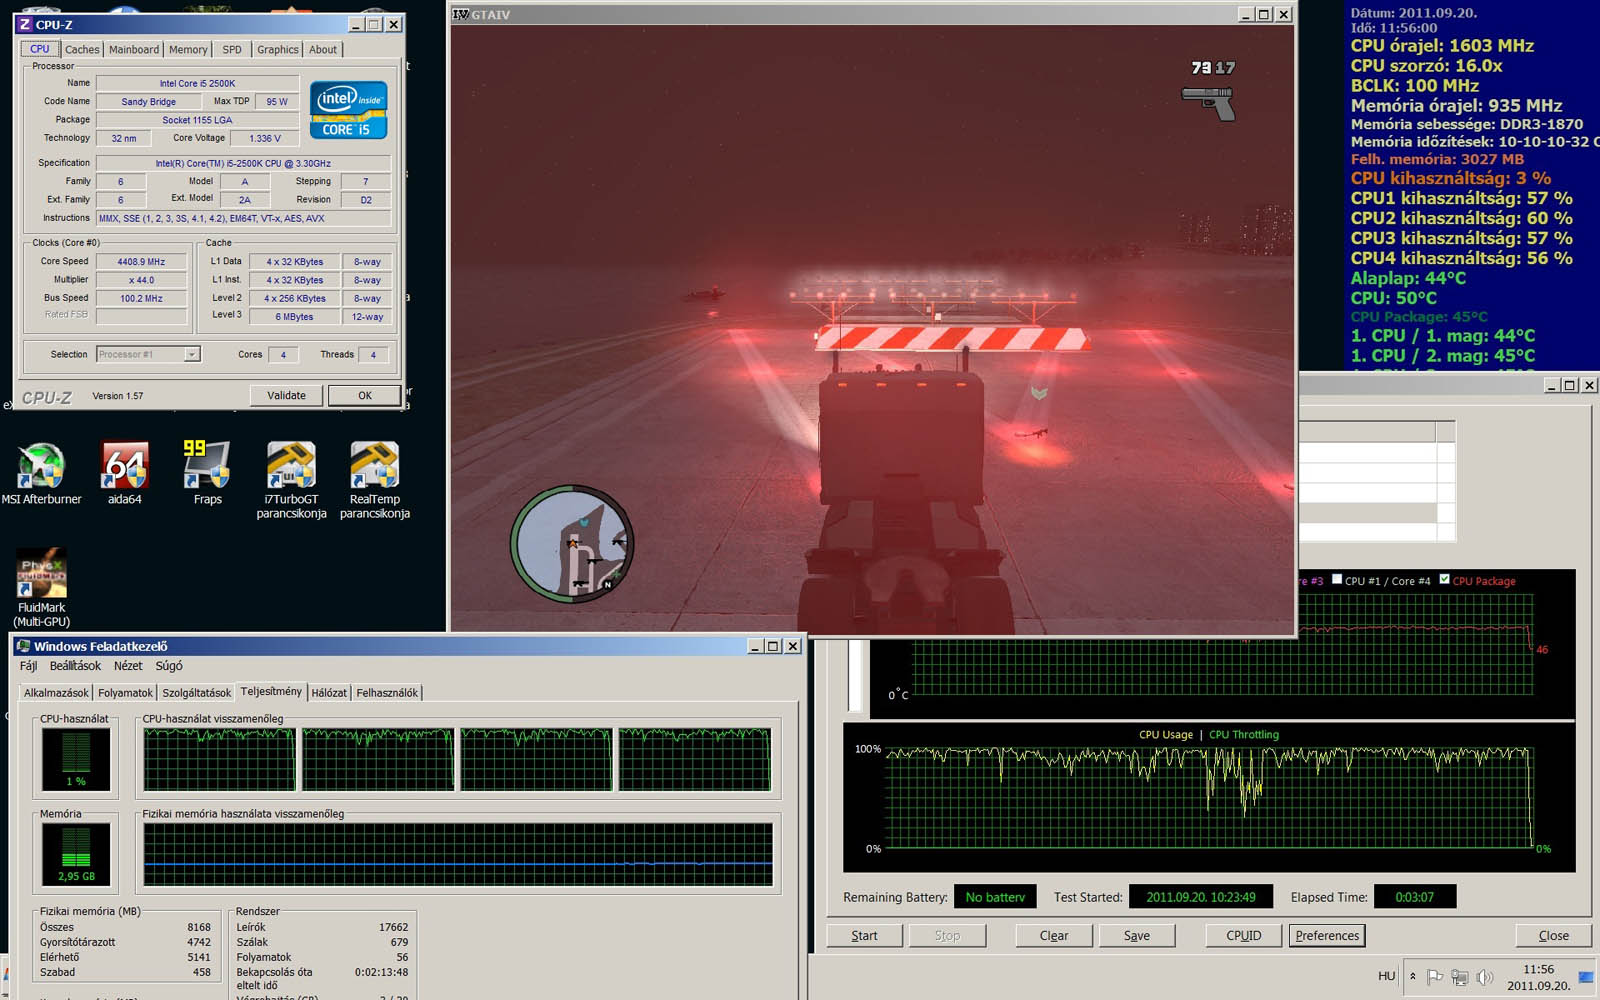The width and height of the screenshot is (1600, 1000).
Task: Click the Test Started time value
Action: (1201, 897)
